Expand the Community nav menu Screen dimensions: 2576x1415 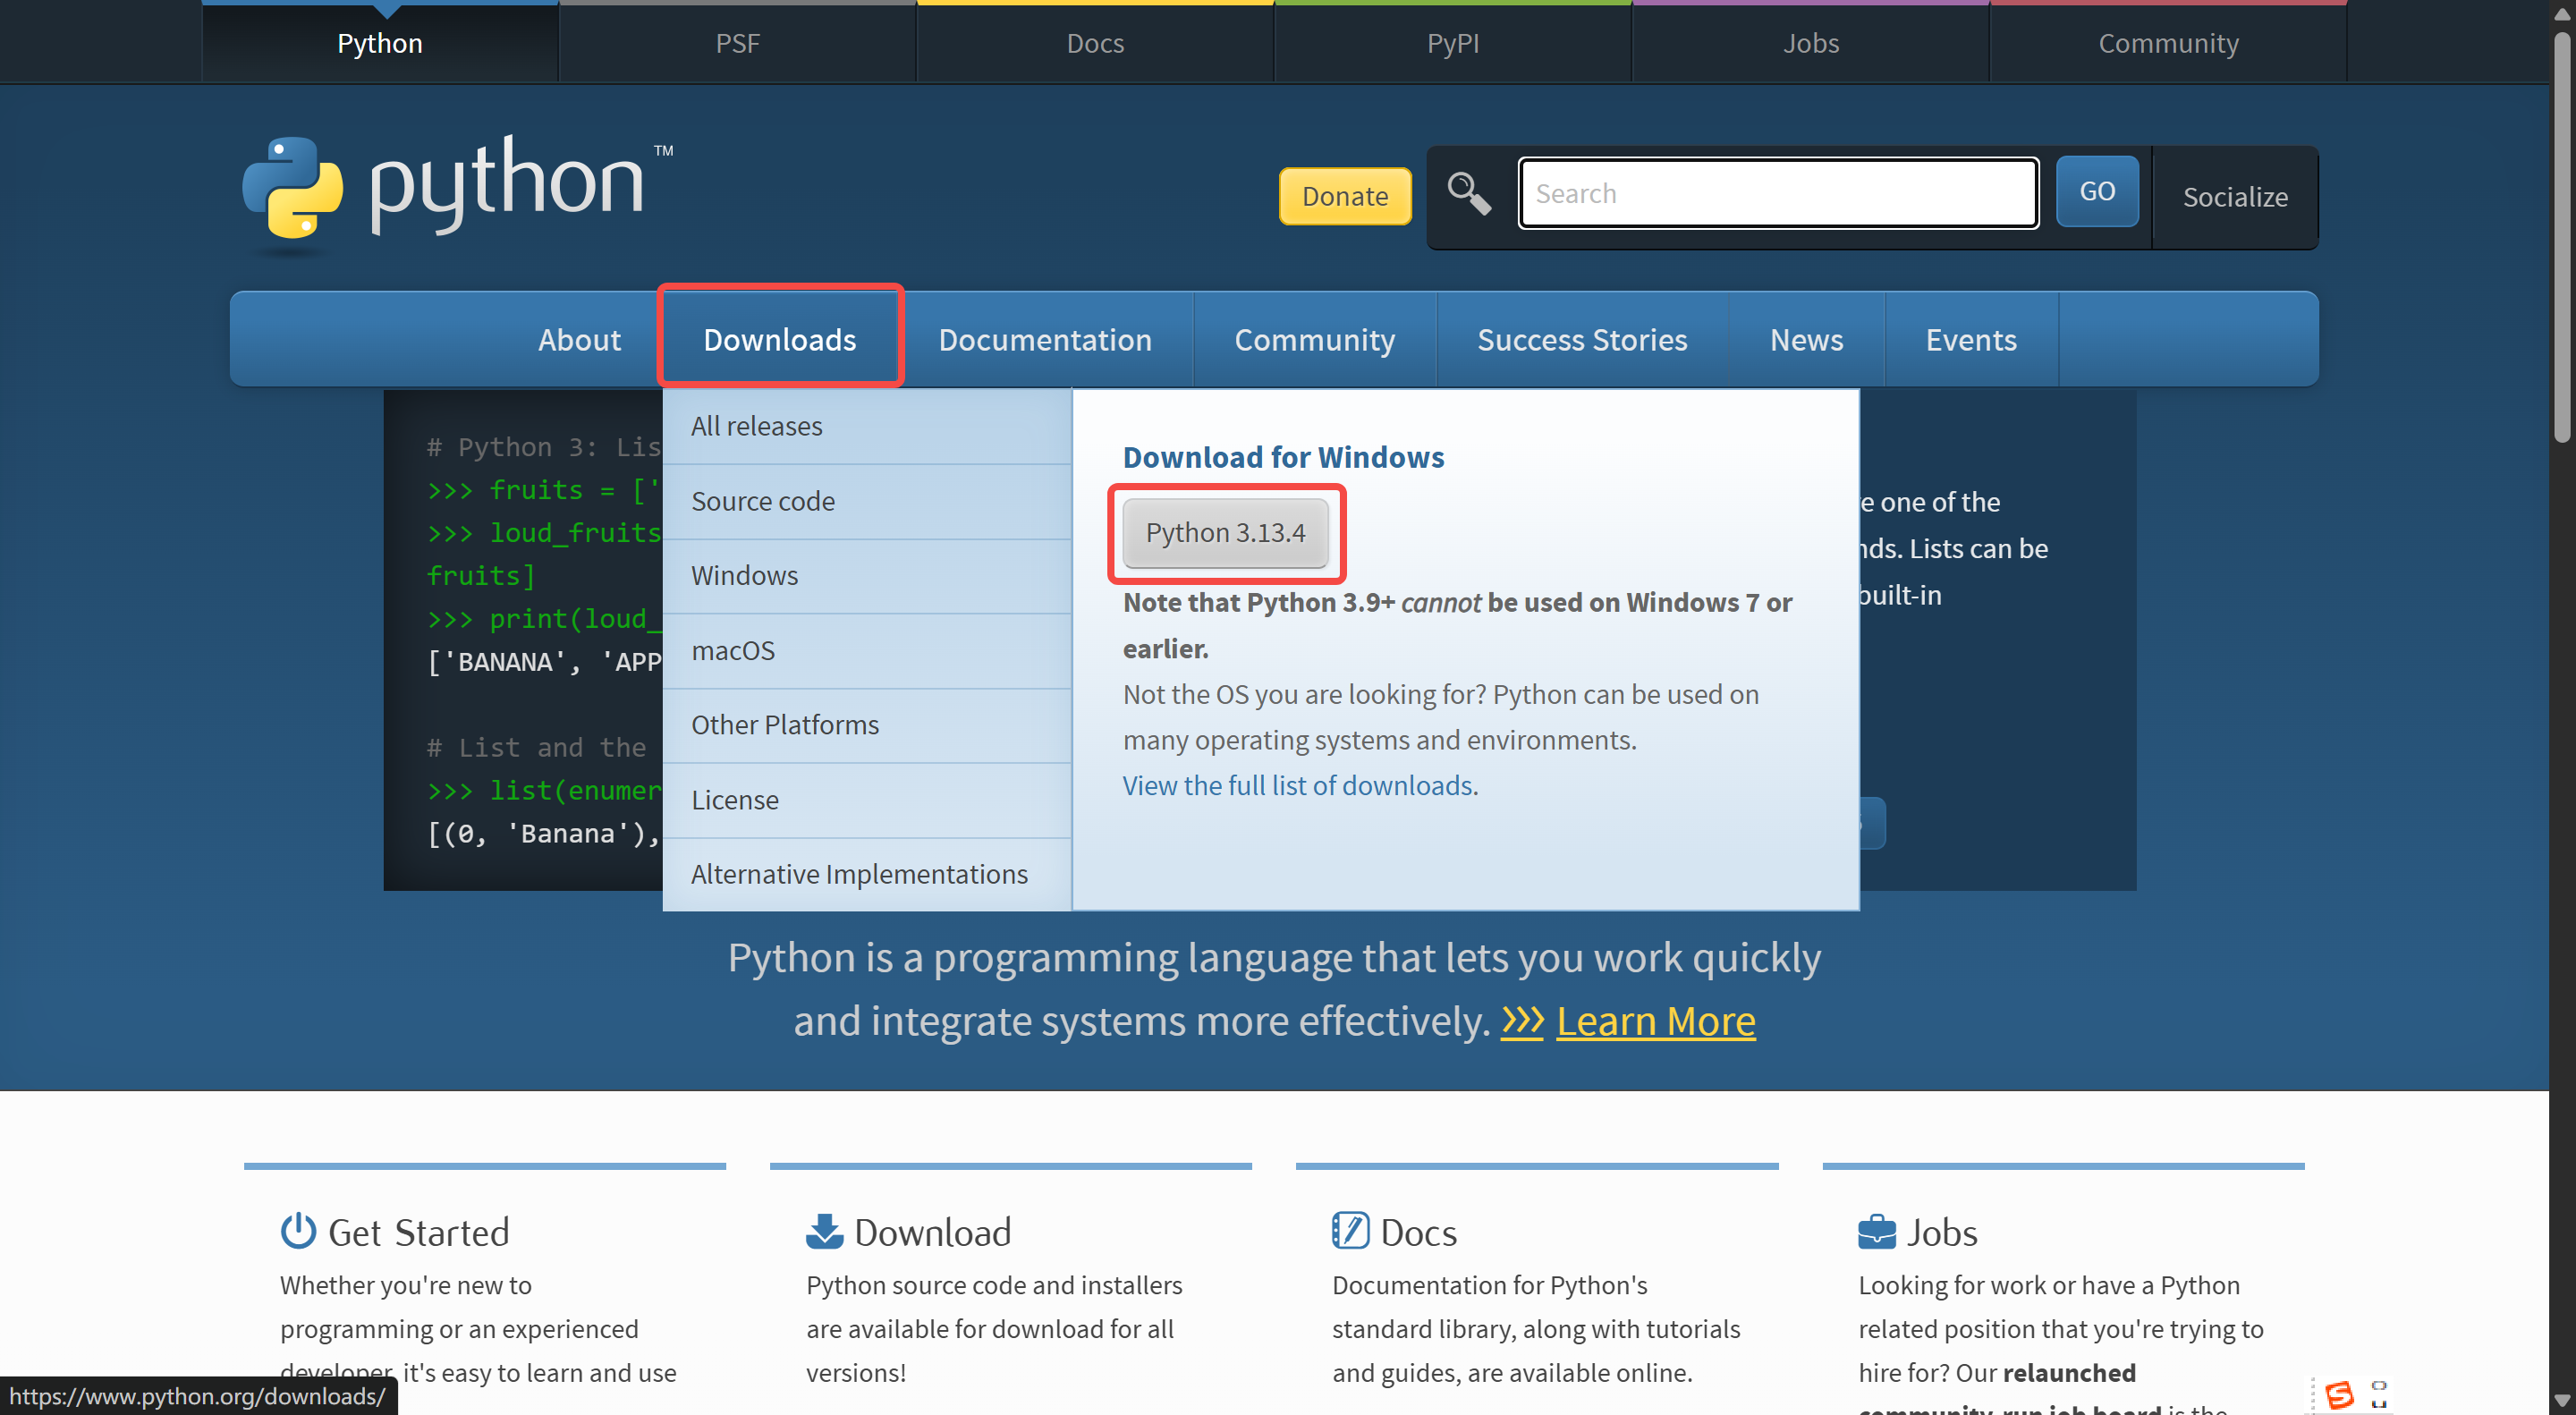coord(1313,340)
